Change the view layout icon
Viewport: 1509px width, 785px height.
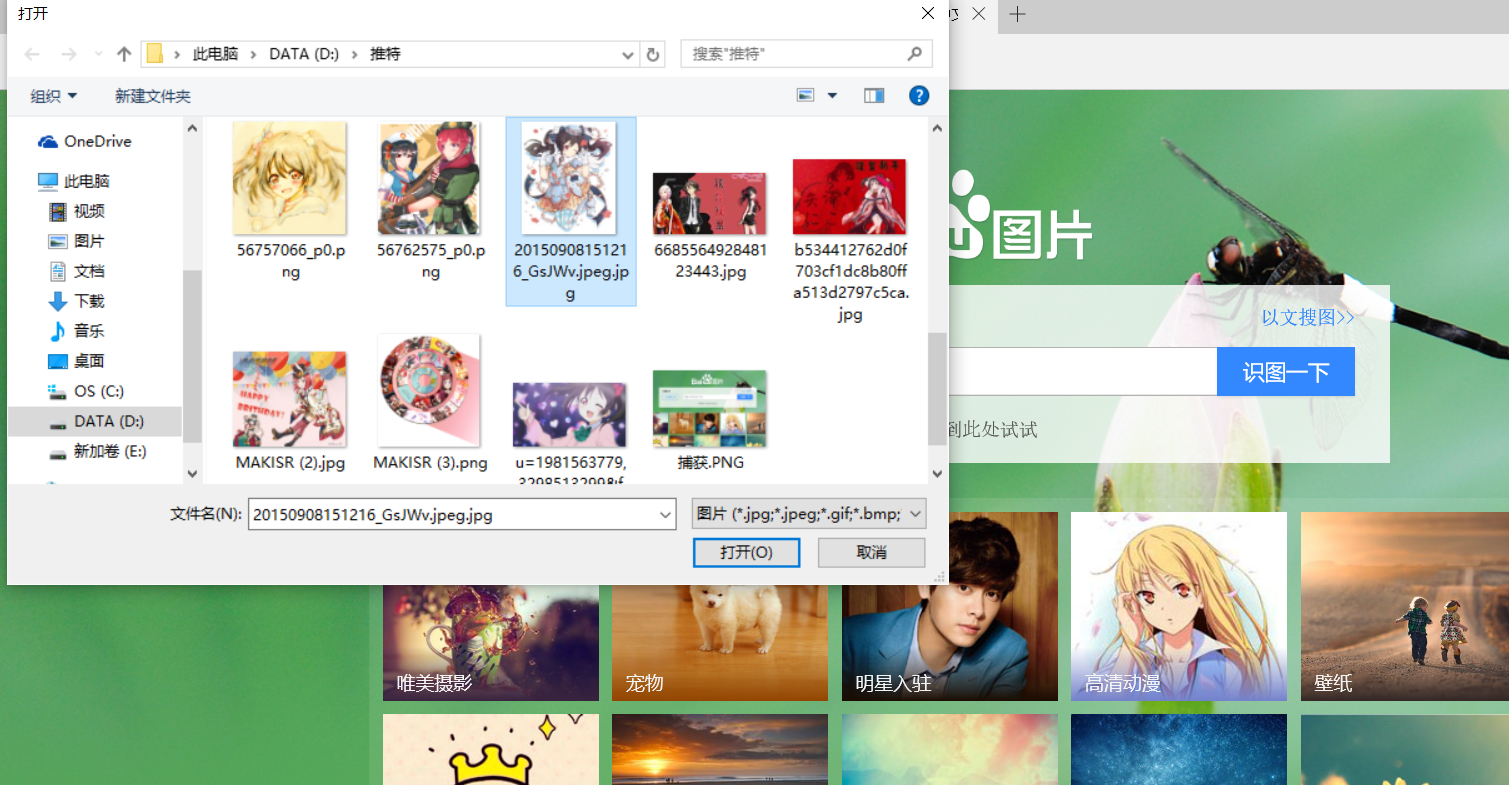click(806, 95)
